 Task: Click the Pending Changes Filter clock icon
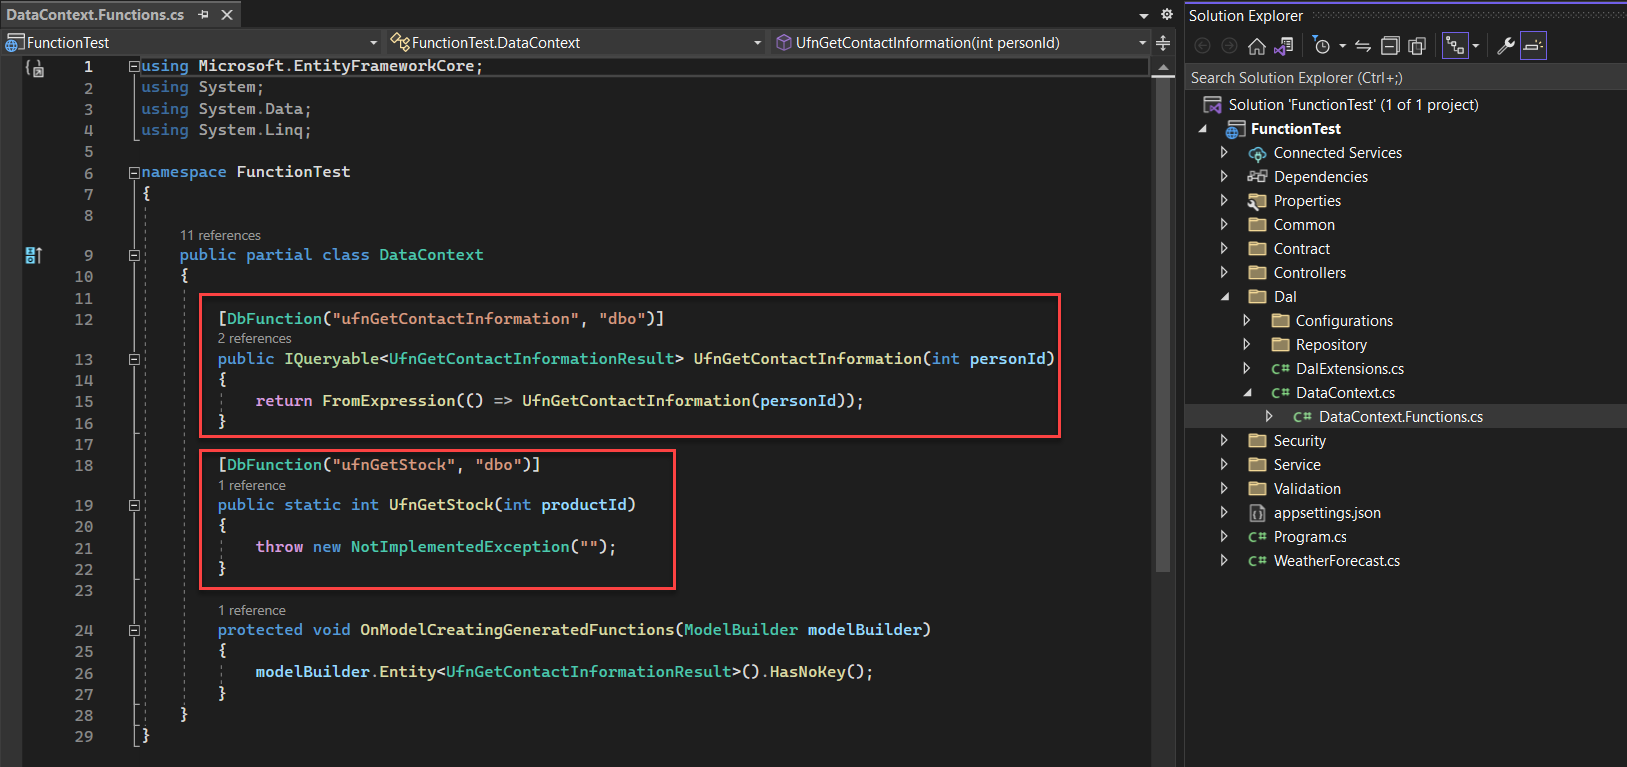1322,46
